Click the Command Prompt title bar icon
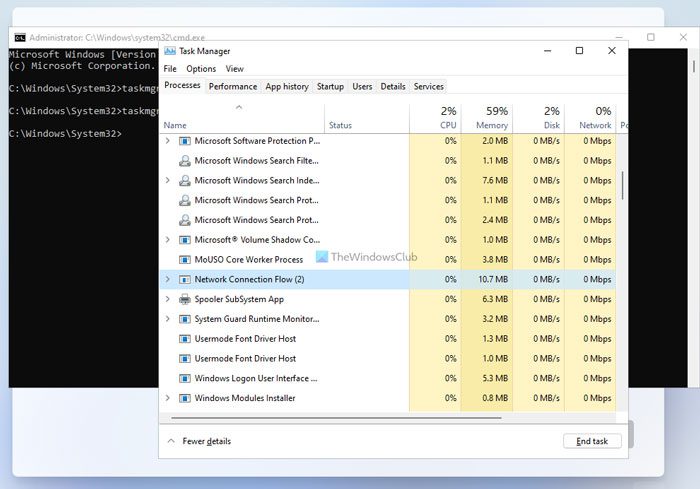700x489 pixels. coord(20,38)
